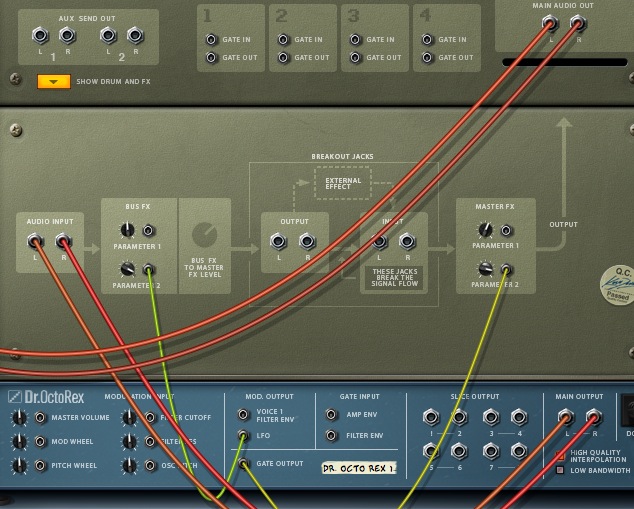The height and width of the screenshot is (509, 634).
Task: Select channel 3 Gate In jack
Action: (x=355, y=39)
